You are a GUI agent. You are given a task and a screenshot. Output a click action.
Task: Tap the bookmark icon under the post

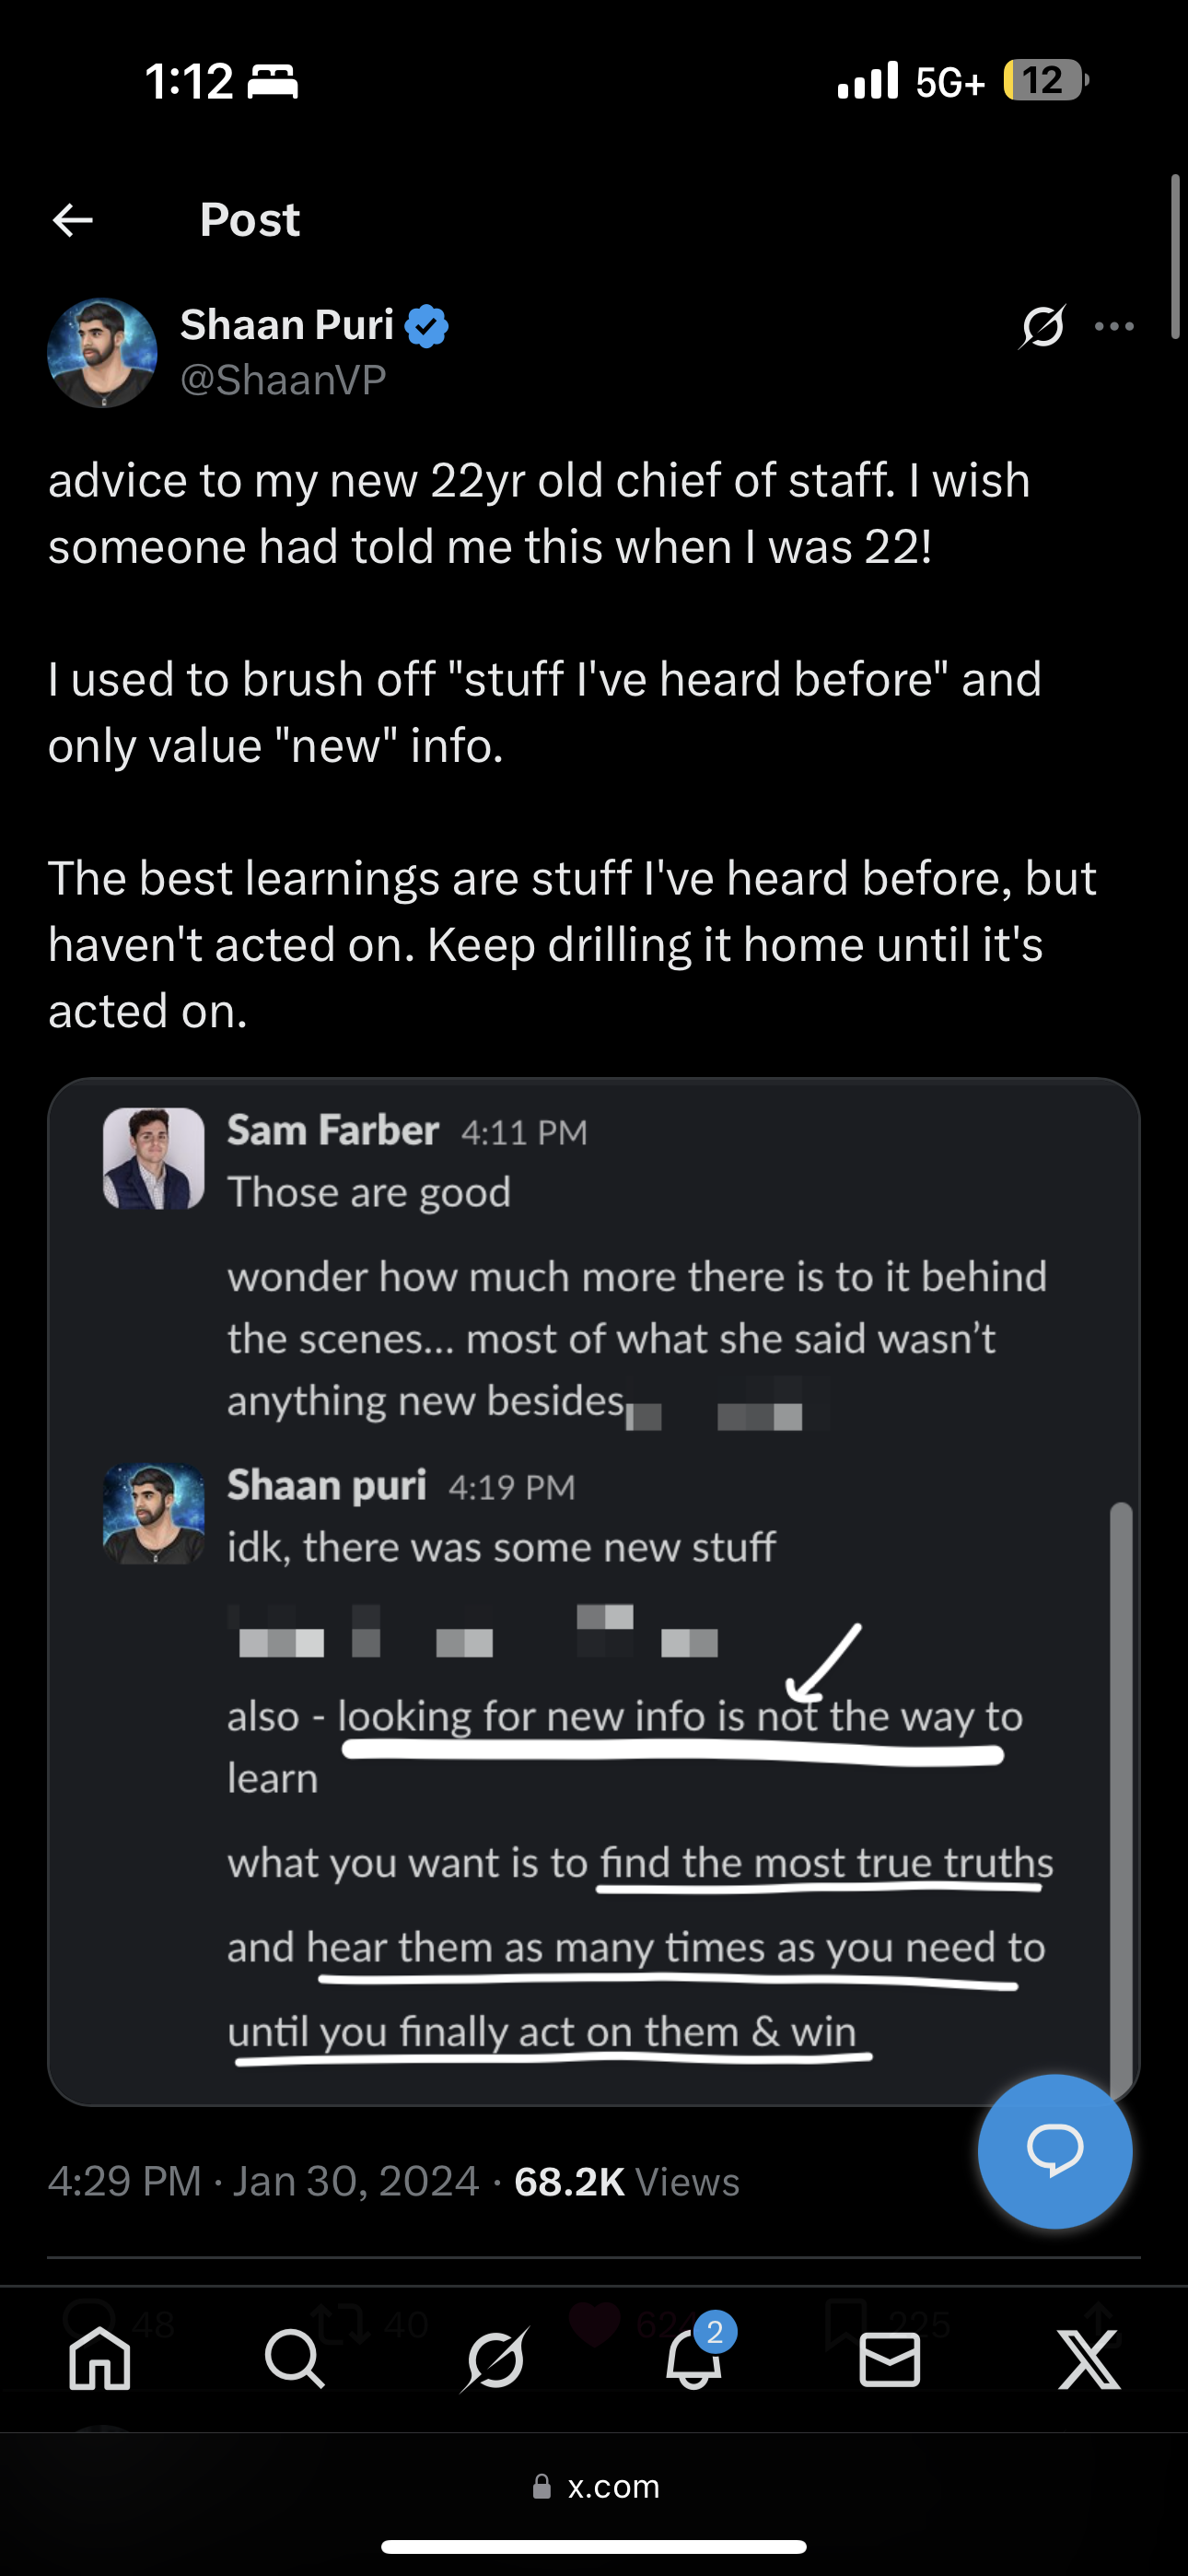tap(846, 2322)
